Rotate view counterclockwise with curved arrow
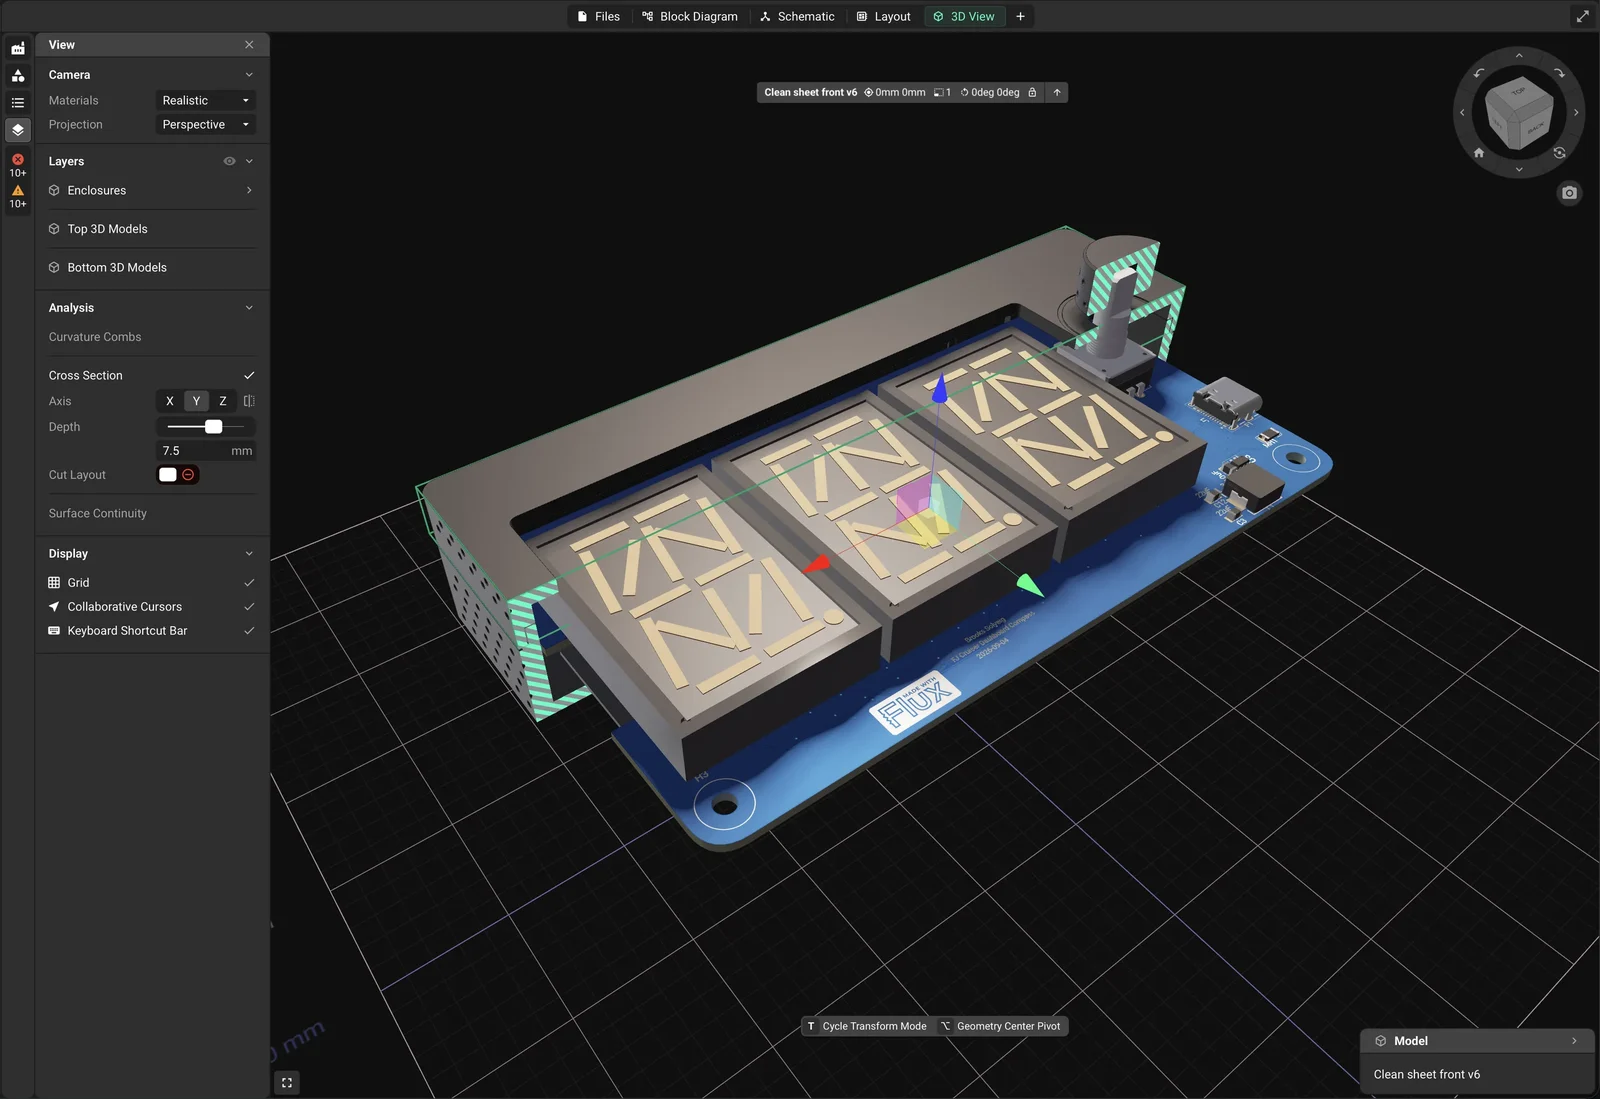The image size is (1600, 1099). (x=1479, y=73)
